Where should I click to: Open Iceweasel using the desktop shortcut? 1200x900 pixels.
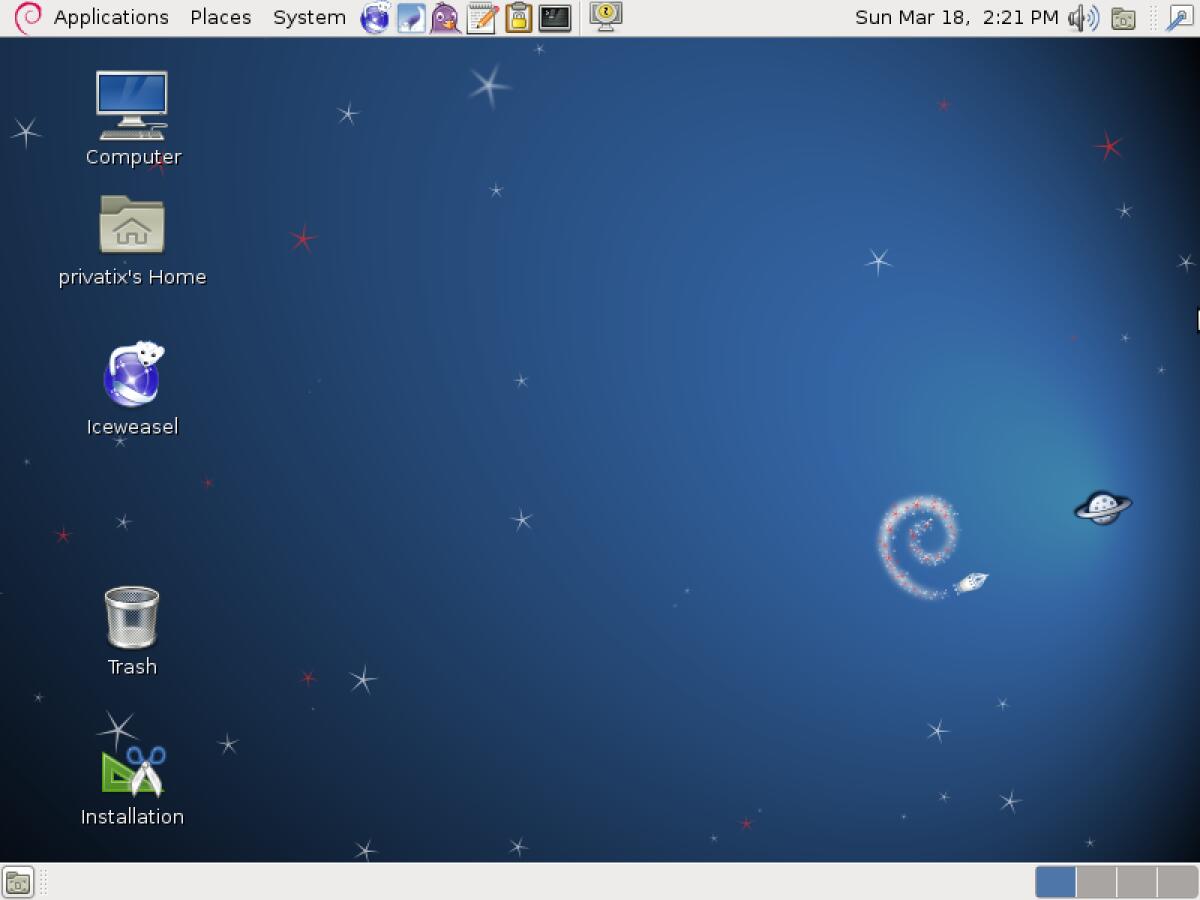click(131, 380)
